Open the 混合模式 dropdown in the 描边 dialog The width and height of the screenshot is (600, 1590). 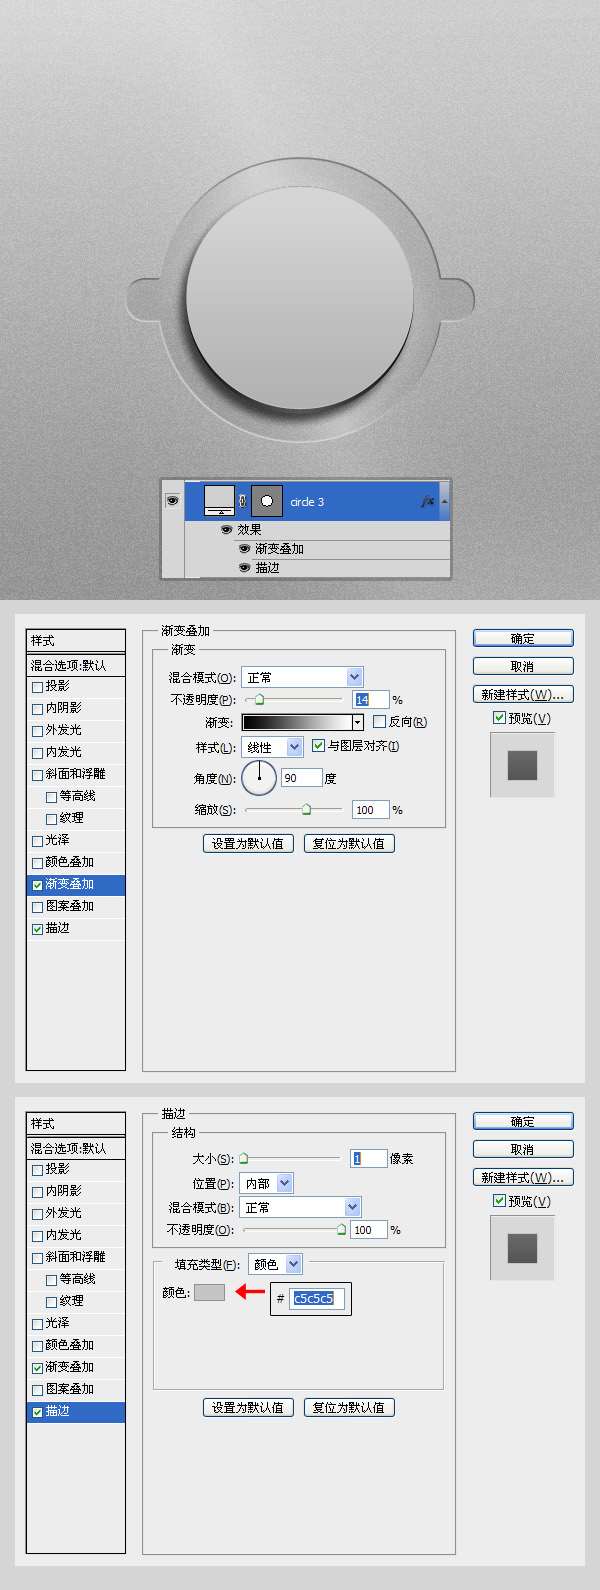(301, 1207)
